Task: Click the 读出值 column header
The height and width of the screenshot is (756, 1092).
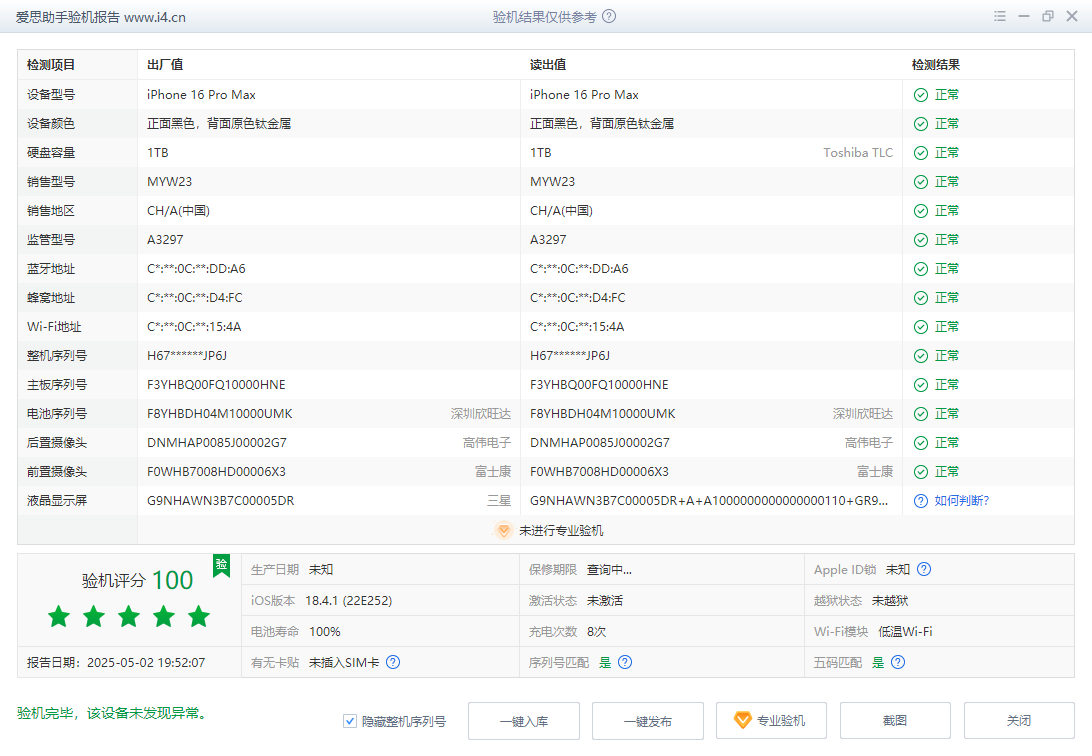Action: coord(548,65)
